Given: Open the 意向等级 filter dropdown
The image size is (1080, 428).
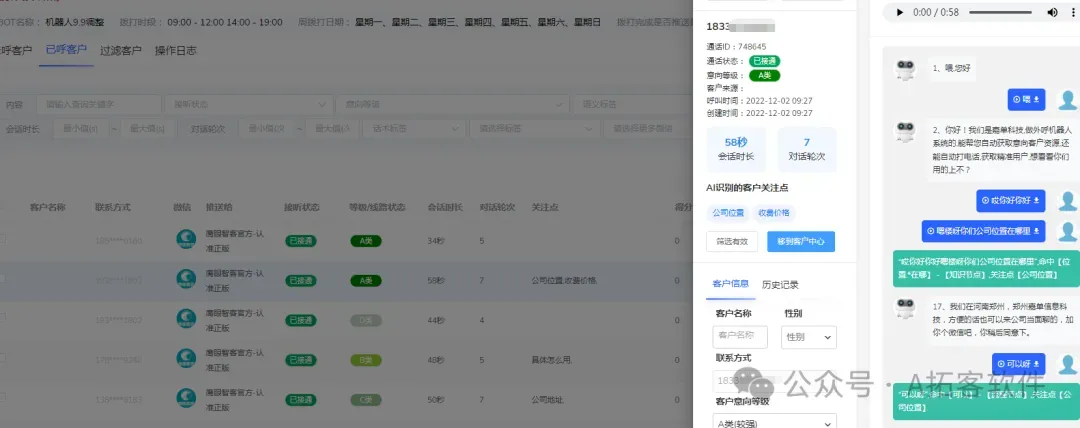Looking at the screenshot, I should click(x=451, y=104).
